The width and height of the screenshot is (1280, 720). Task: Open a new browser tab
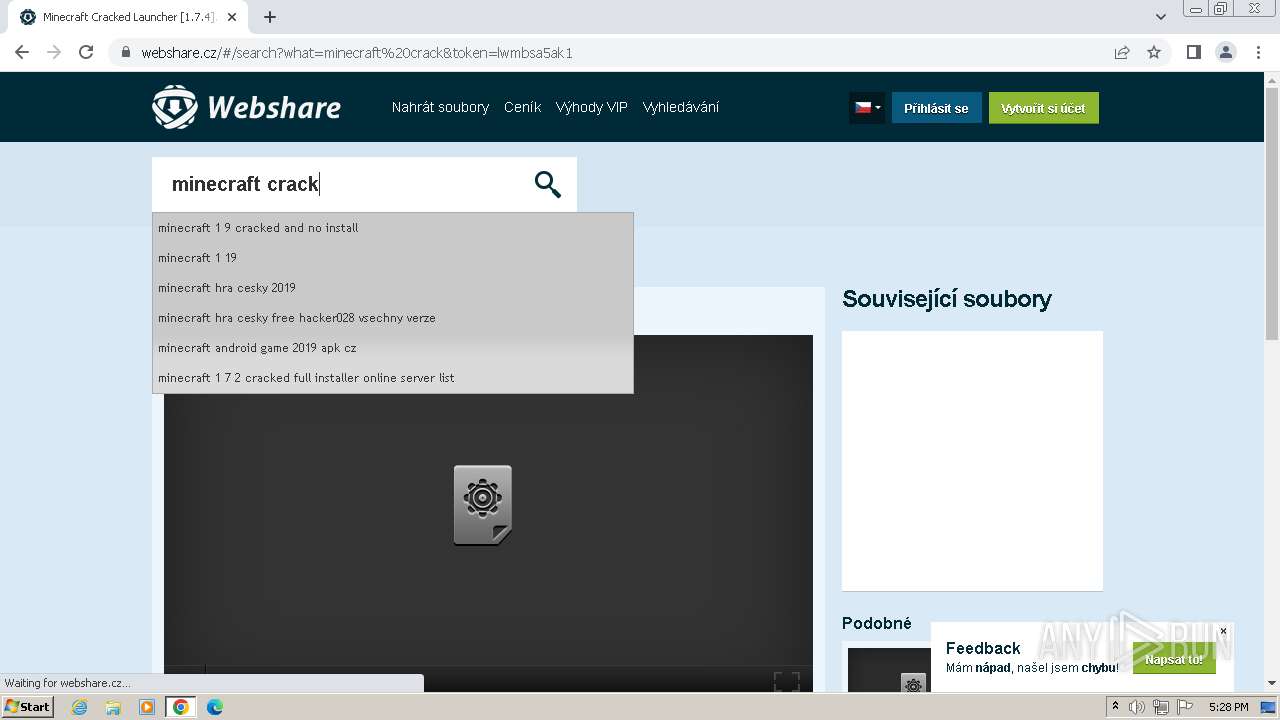click(x=270, y=17)
